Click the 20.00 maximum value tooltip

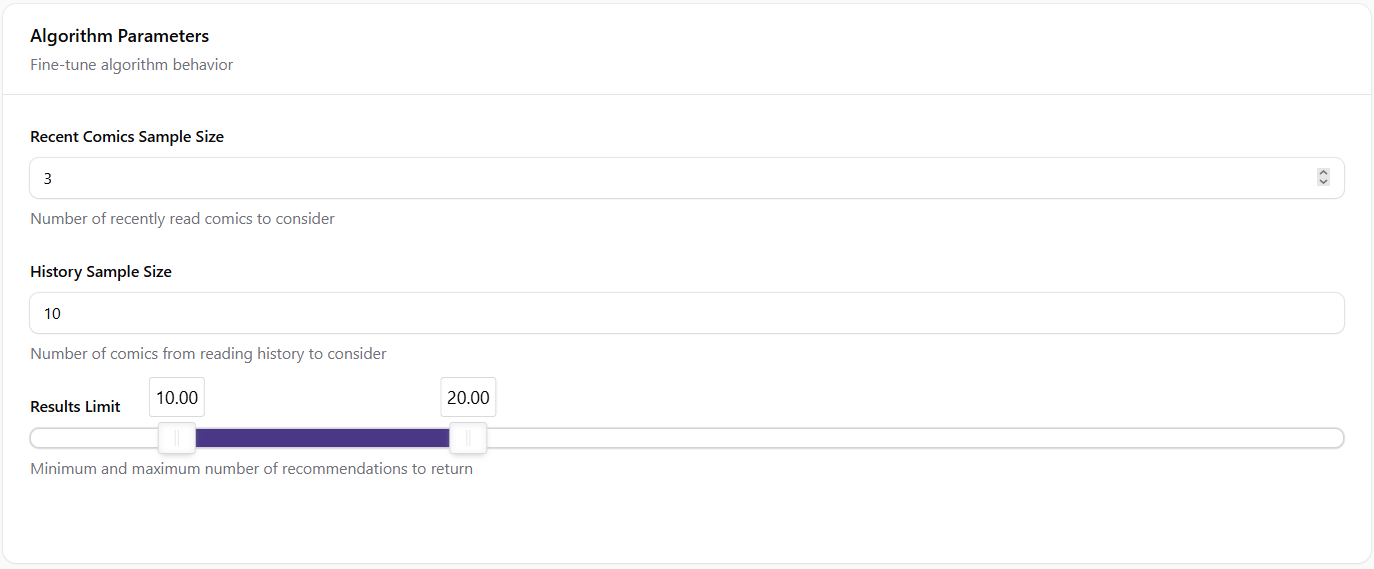pyautogui.click(x=468, y=397)
